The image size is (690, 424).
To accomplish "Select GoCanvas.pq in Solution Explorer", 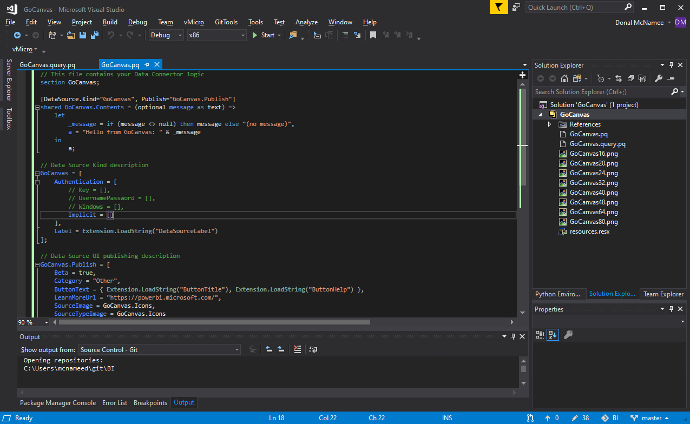I will point(588,134).
